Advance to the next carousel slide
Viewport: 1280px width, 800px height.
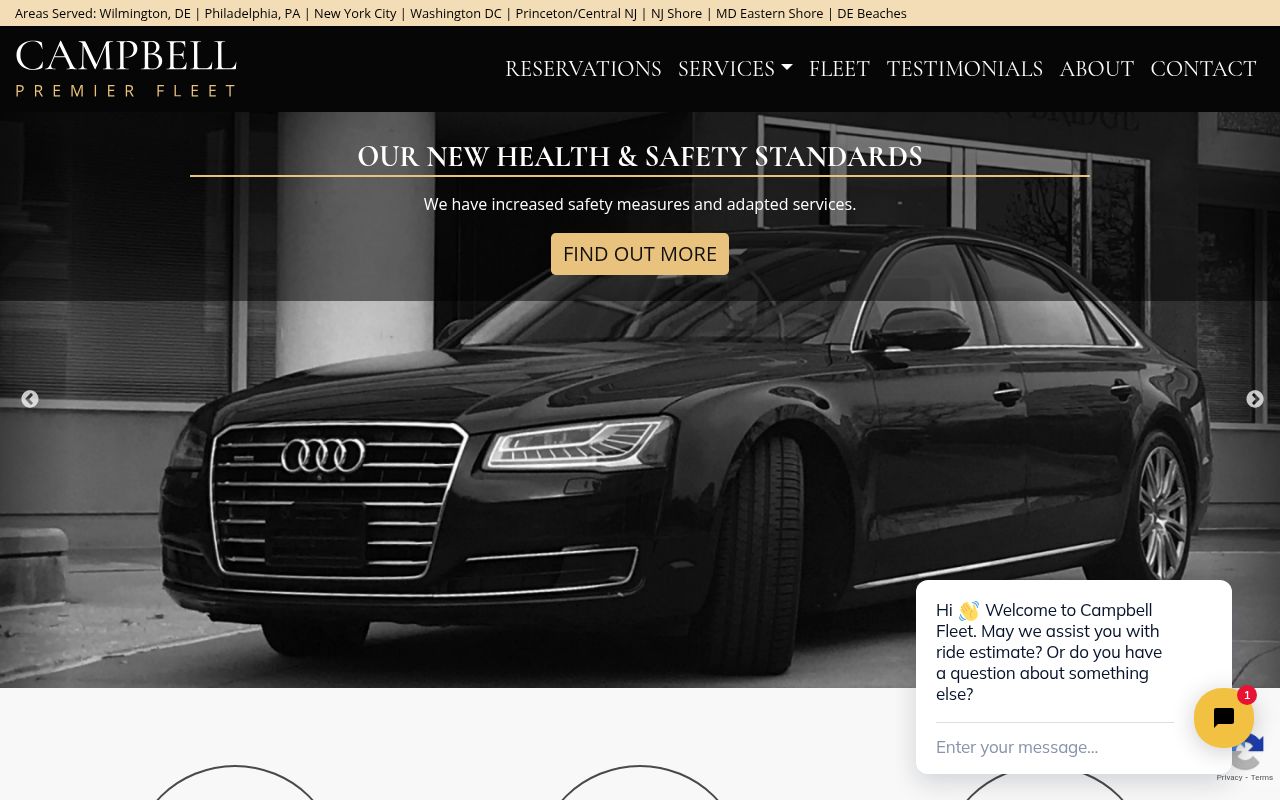click(x=1254, y=399)
